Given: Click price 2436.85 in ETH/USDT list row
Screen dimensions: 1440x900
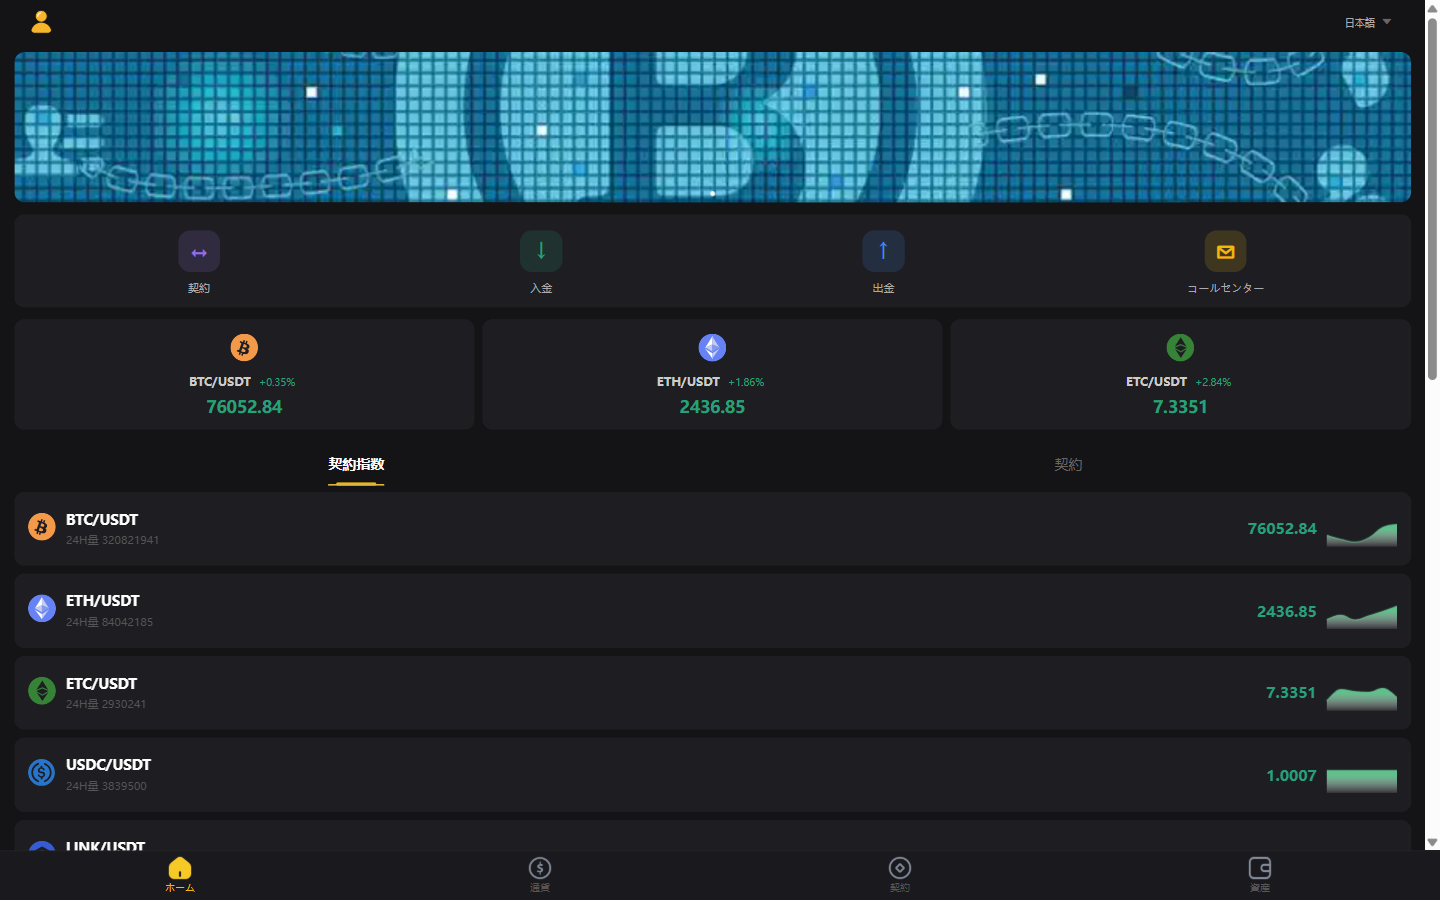Looking at the screenshot, I should 1287,612.
